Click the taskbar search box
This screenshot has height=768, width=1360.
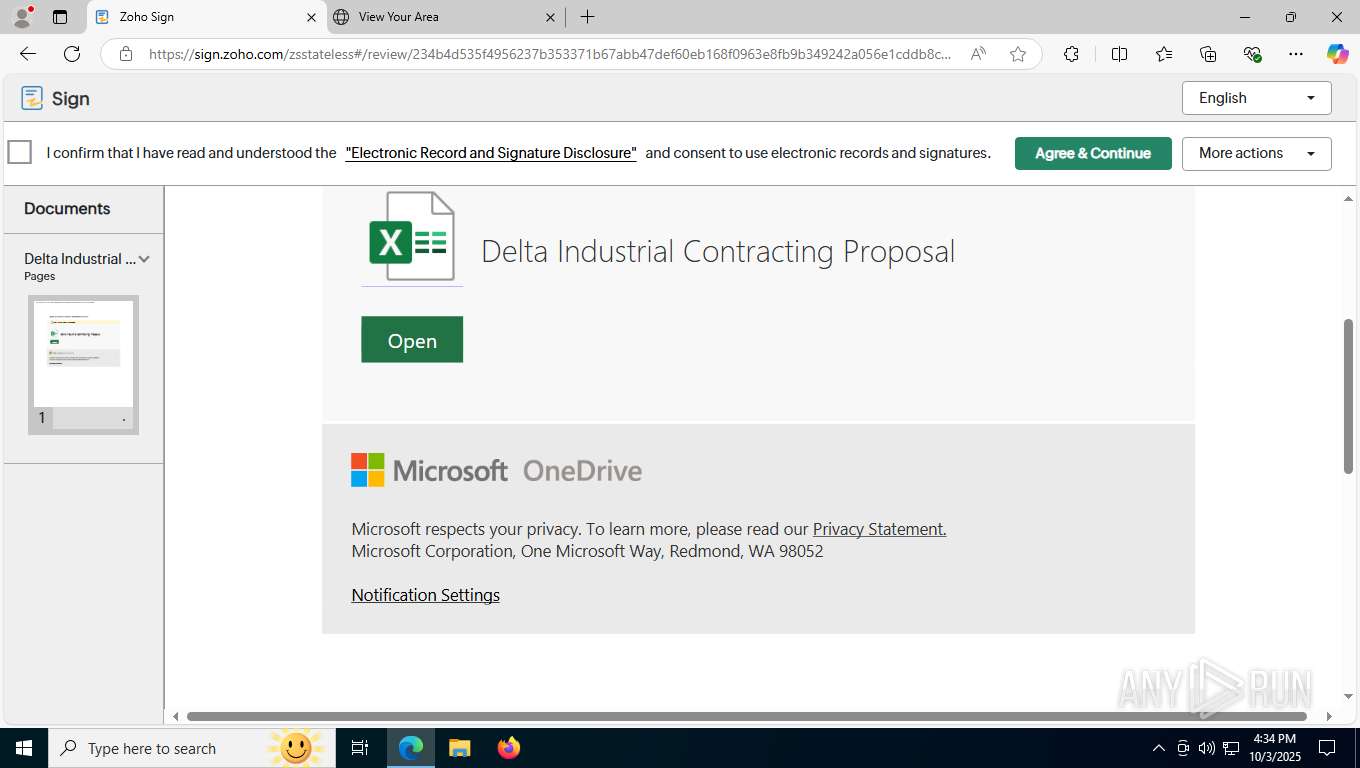click(x=190, y=748)
